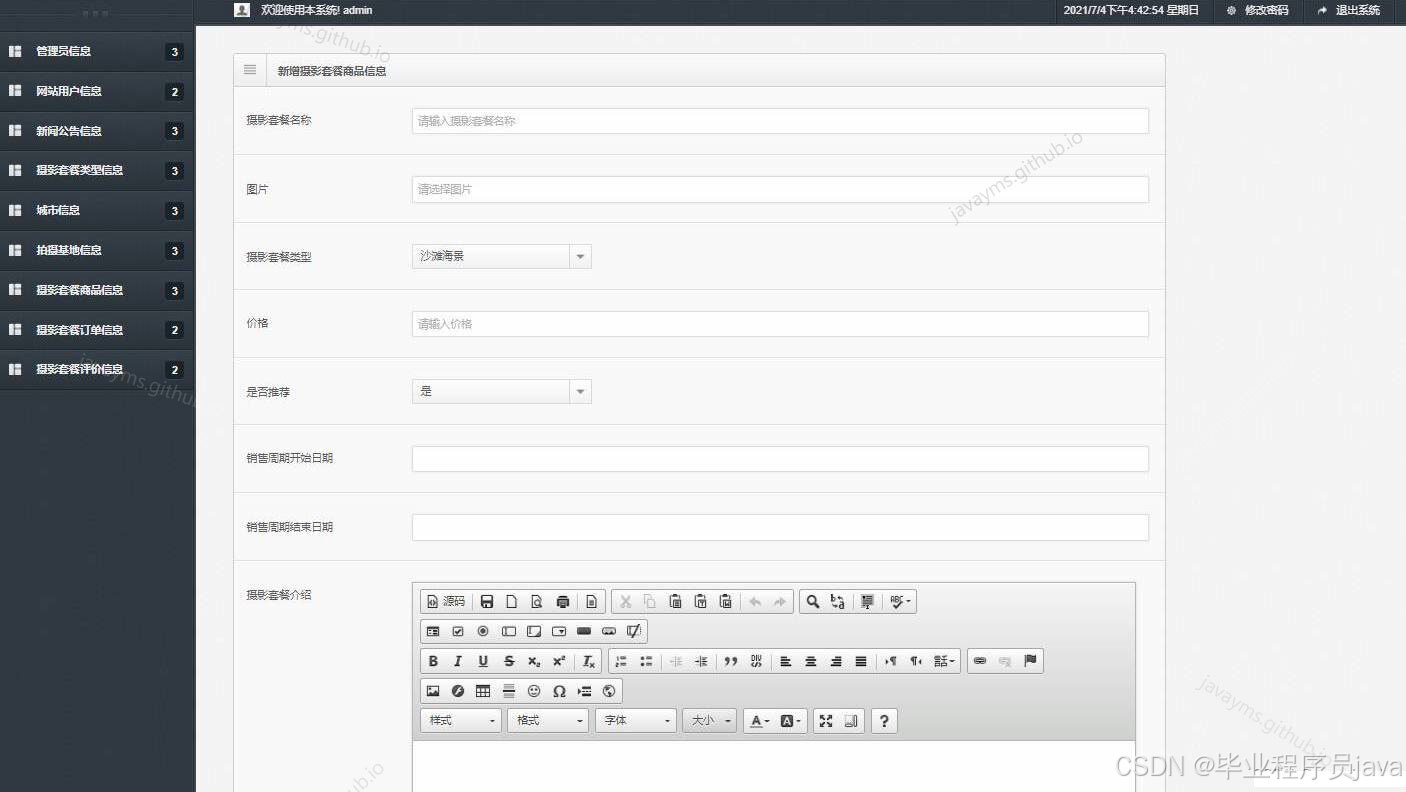Open the About CKEditor question mark icon

[884, 720]
